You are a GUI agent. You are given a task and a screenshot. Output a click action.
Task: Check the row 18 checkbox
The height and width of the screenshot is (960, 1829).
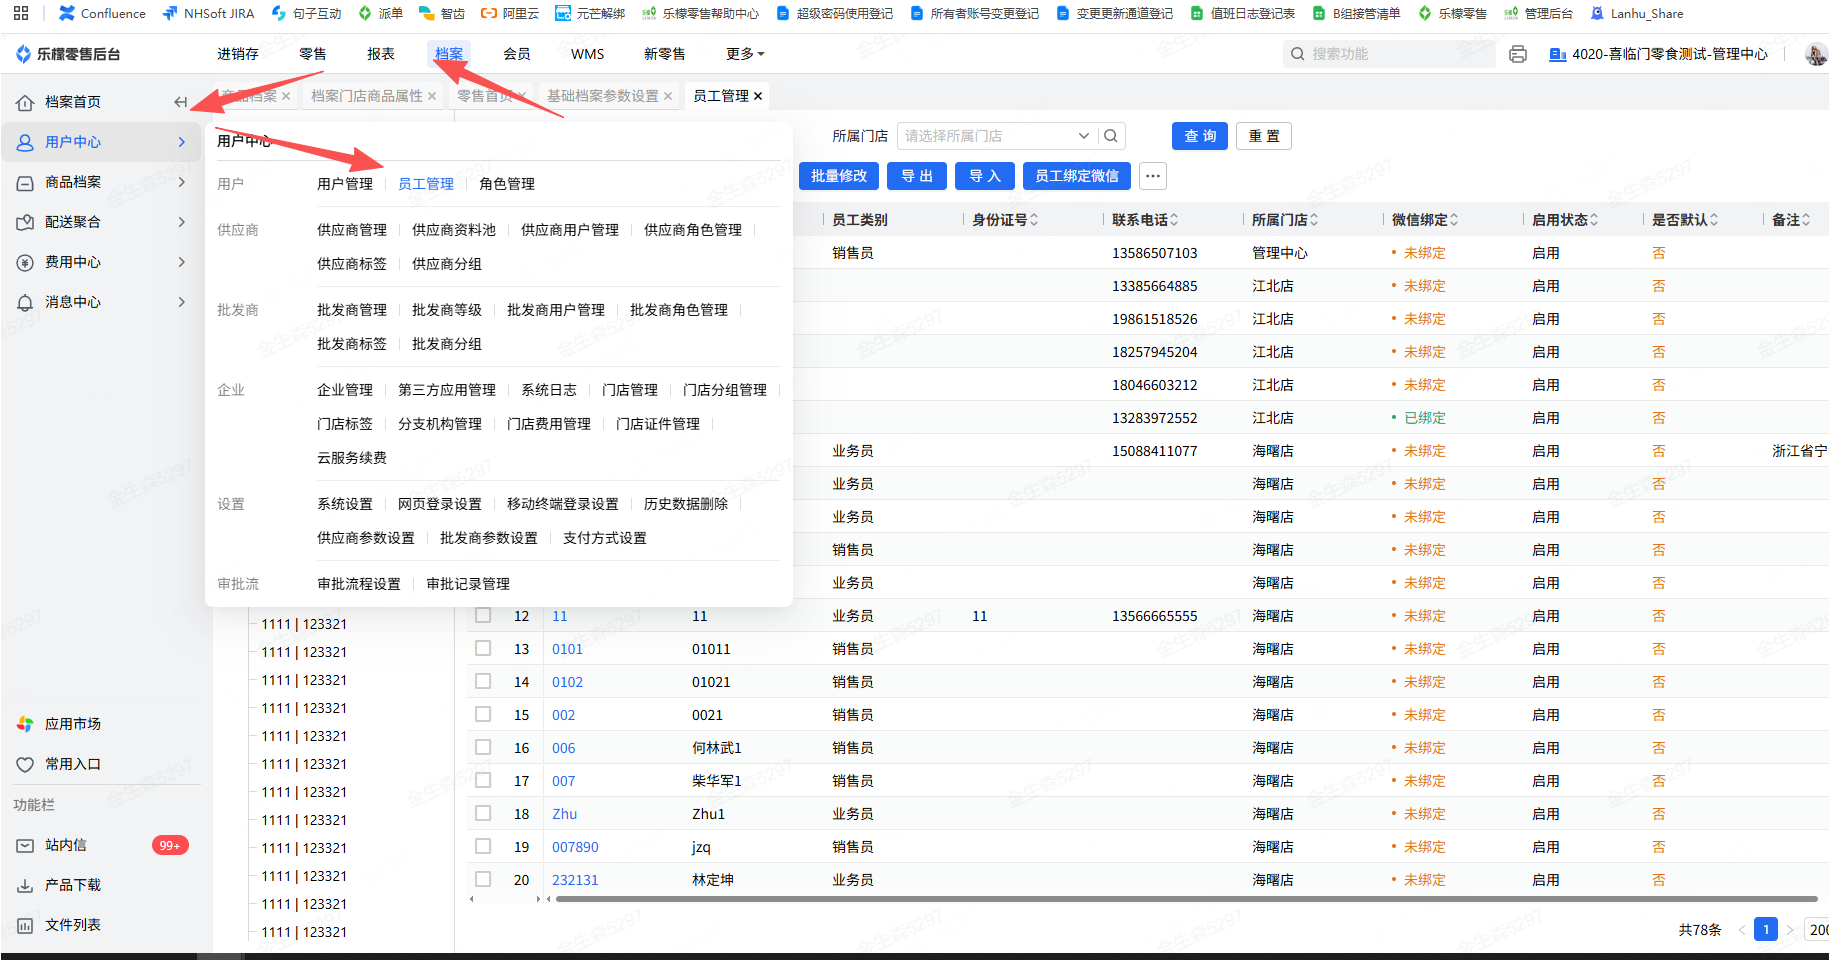click(483, 813)
